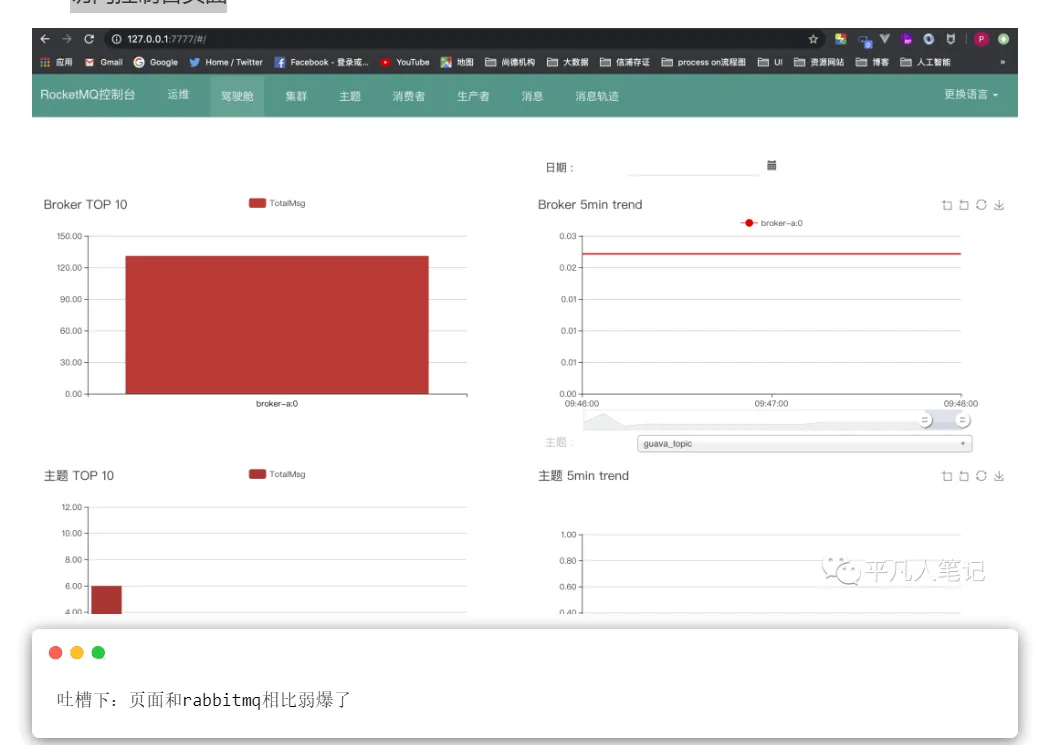Open the 信息存证 bookmark folder
This screenshot has height=745, width=1051.
[x=625, y=62]
